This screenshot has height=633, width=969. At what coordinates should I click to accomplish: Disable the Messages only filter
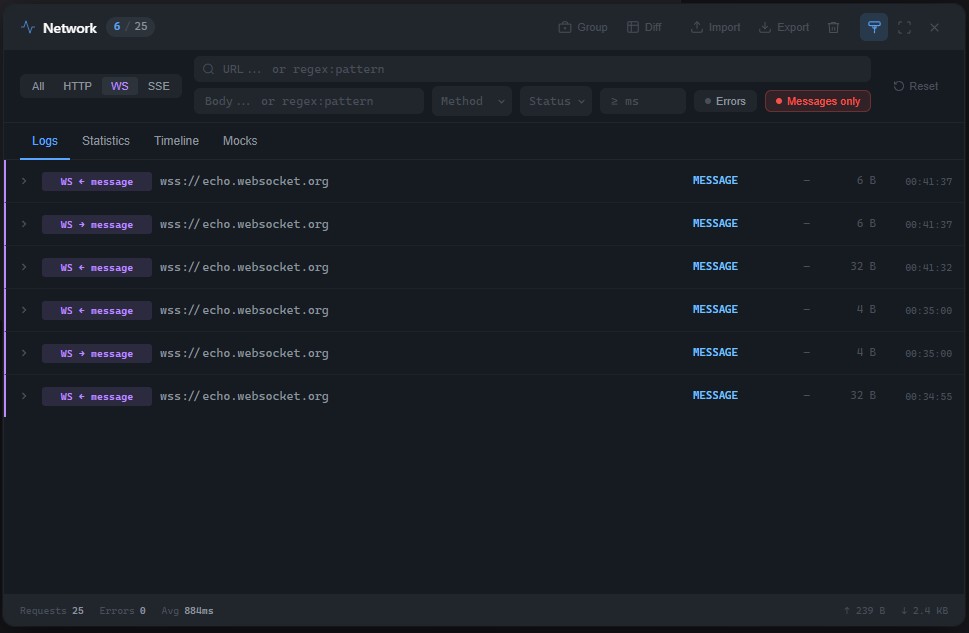coord(817,101)
